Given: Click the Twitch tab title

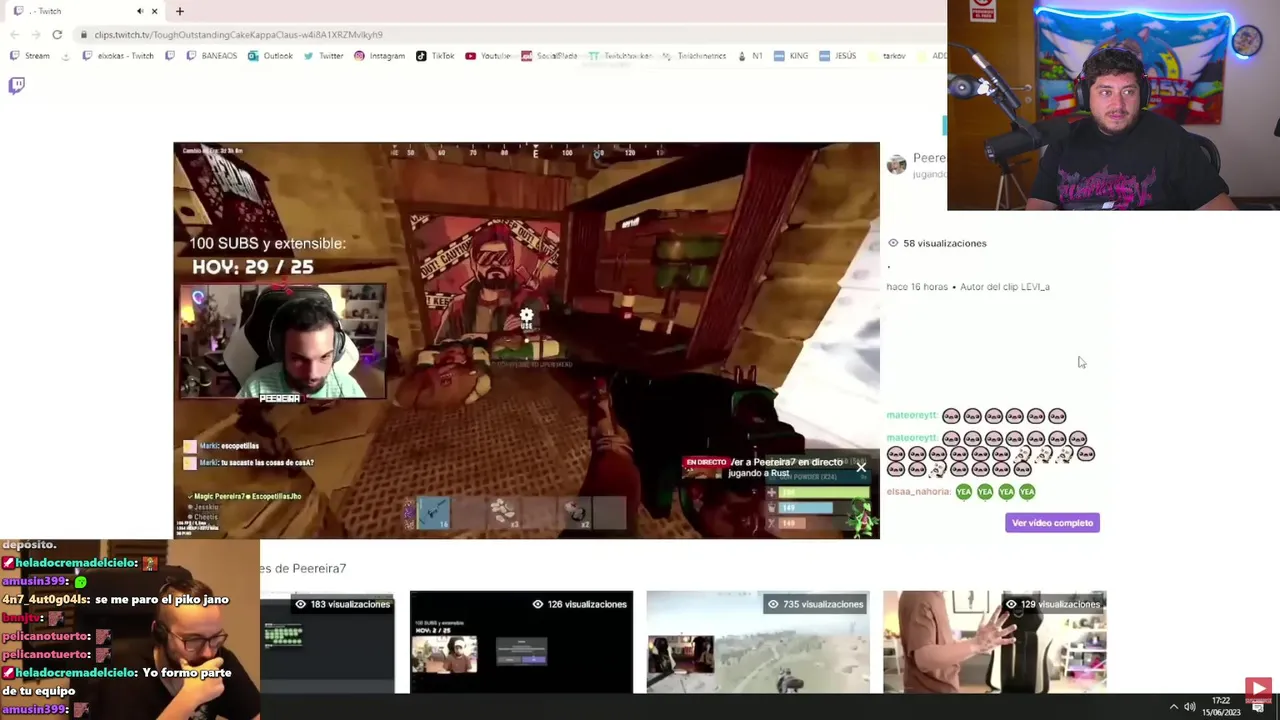Looking at the screenshot, I should coord(45,11).
